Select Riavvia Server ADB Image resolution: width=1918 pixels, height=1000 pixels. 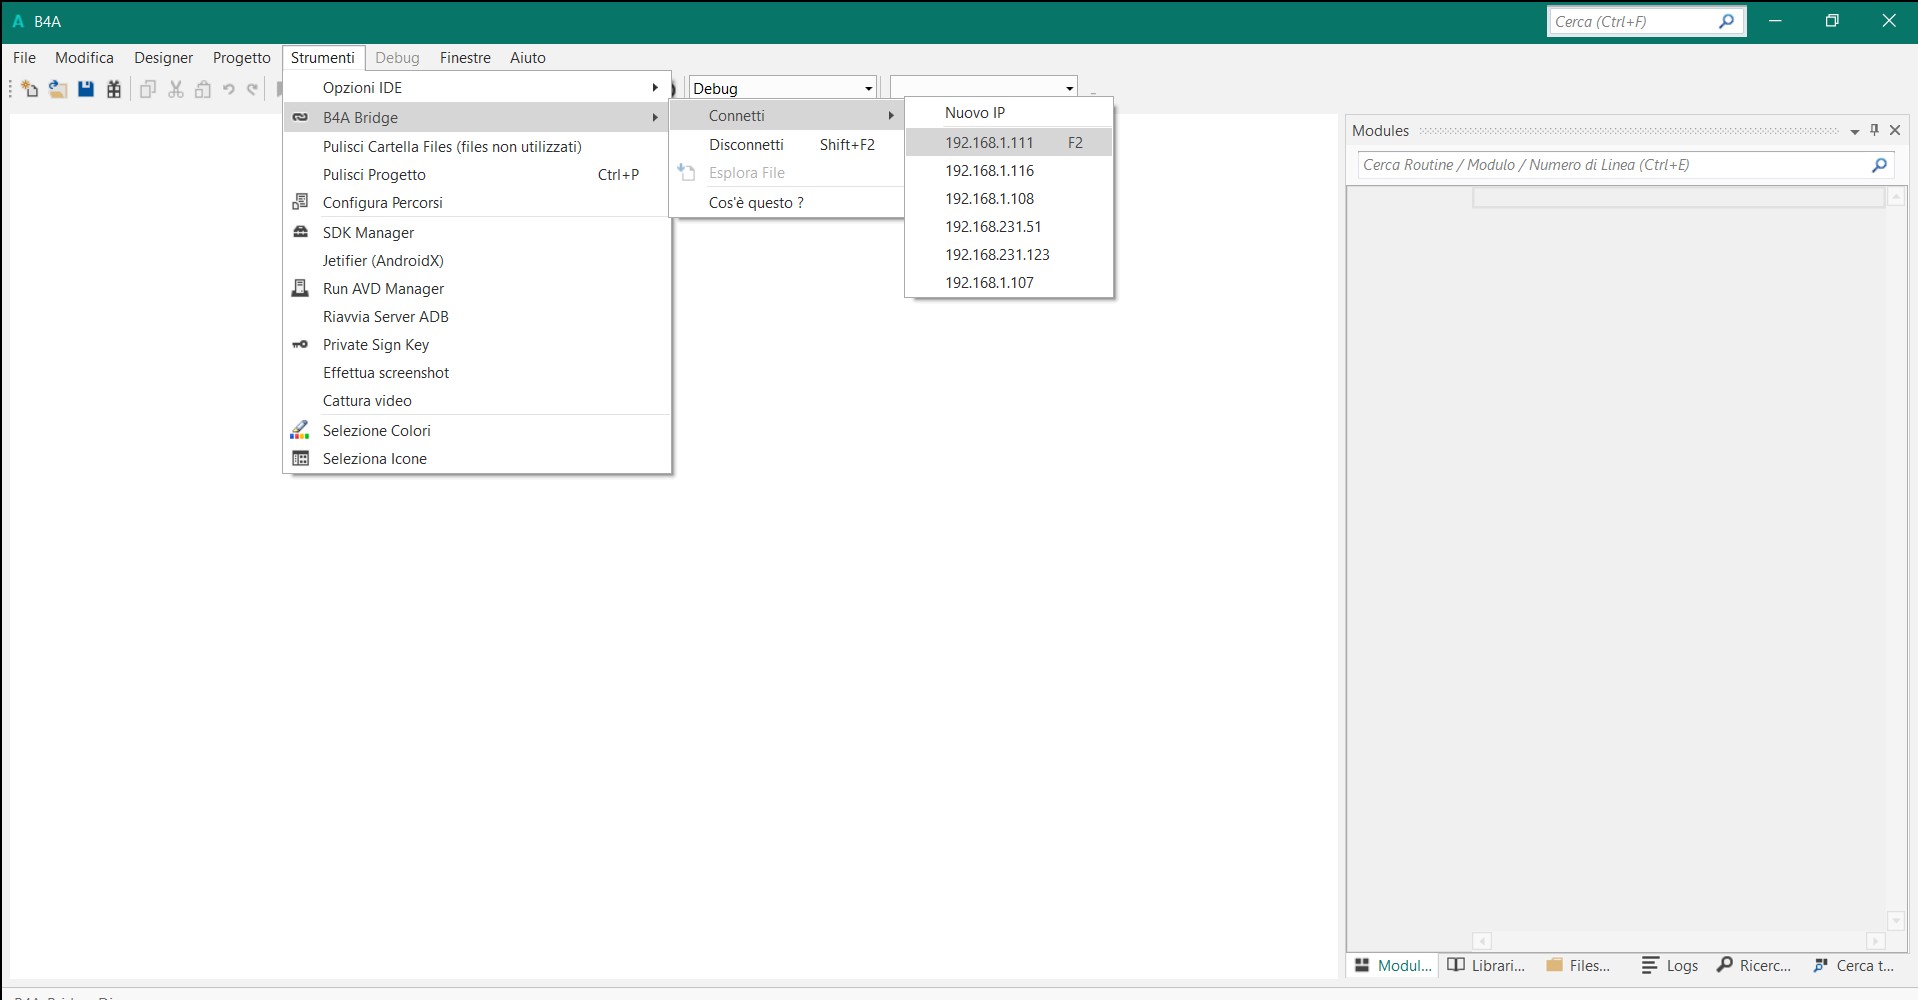477,317
